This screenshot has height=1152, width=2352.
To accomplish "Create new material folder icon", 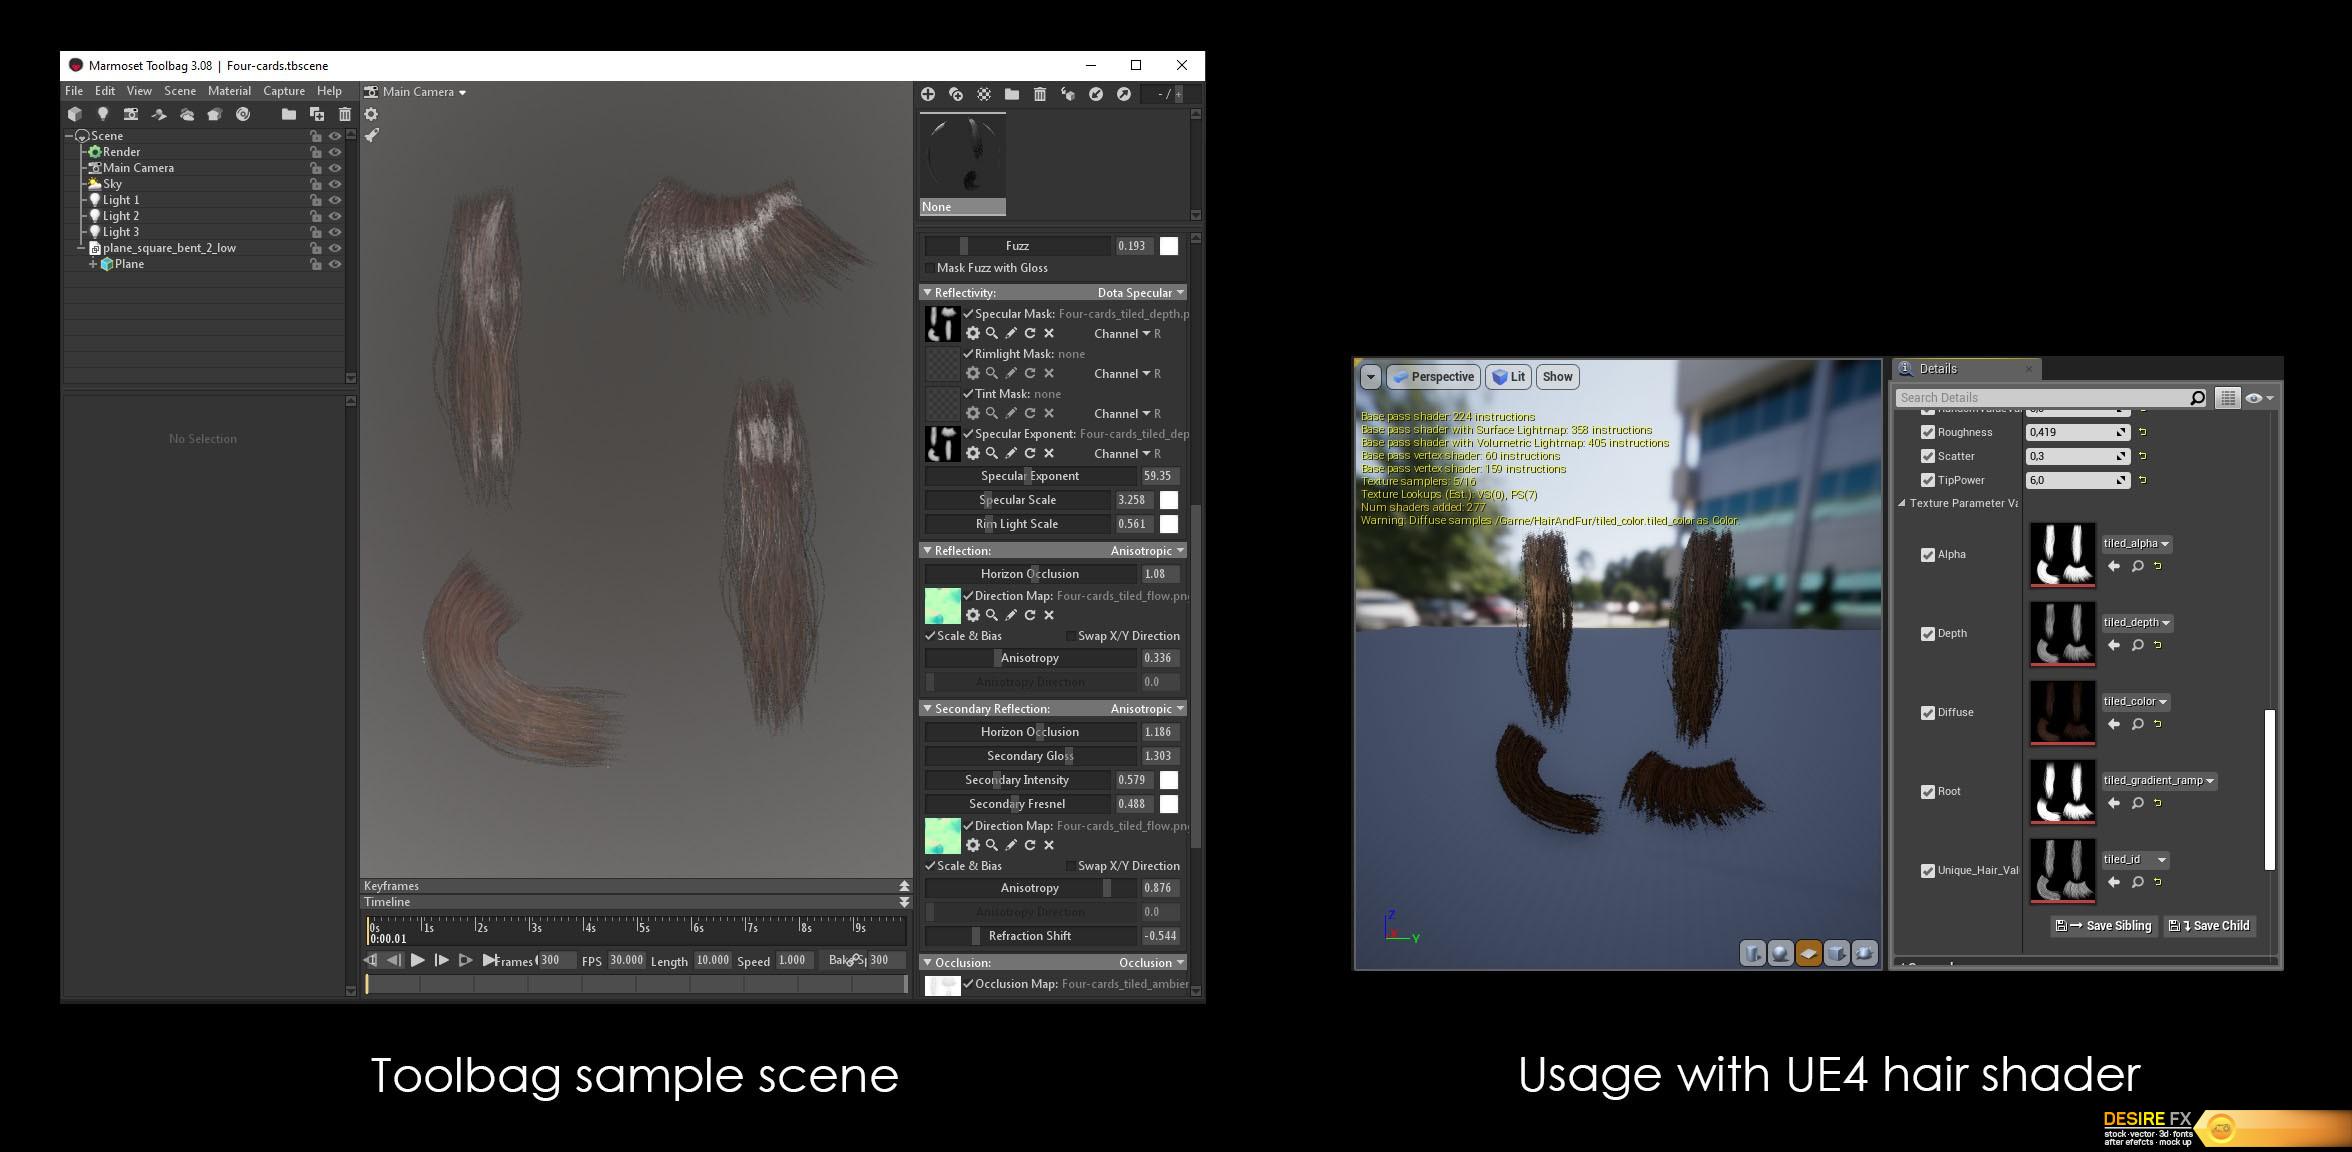I will click(1012, 94).
